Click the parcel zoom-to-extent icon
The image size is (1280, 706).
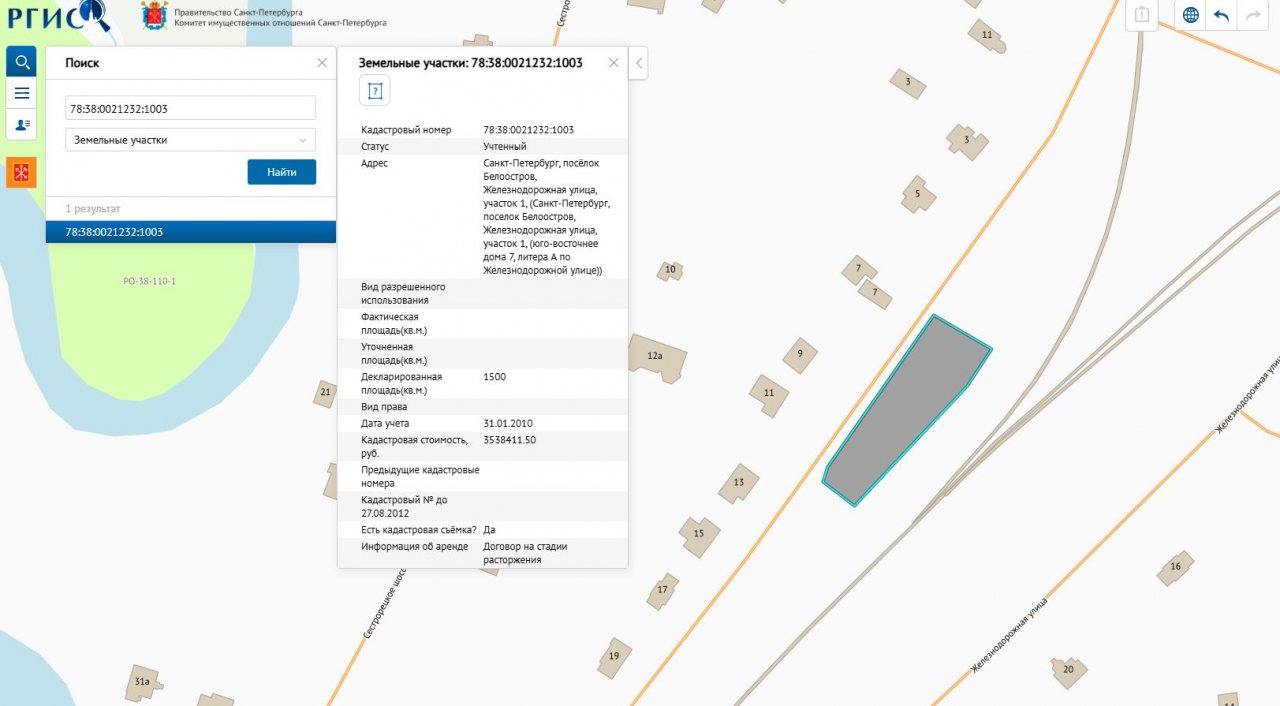[x=374, y=91]
